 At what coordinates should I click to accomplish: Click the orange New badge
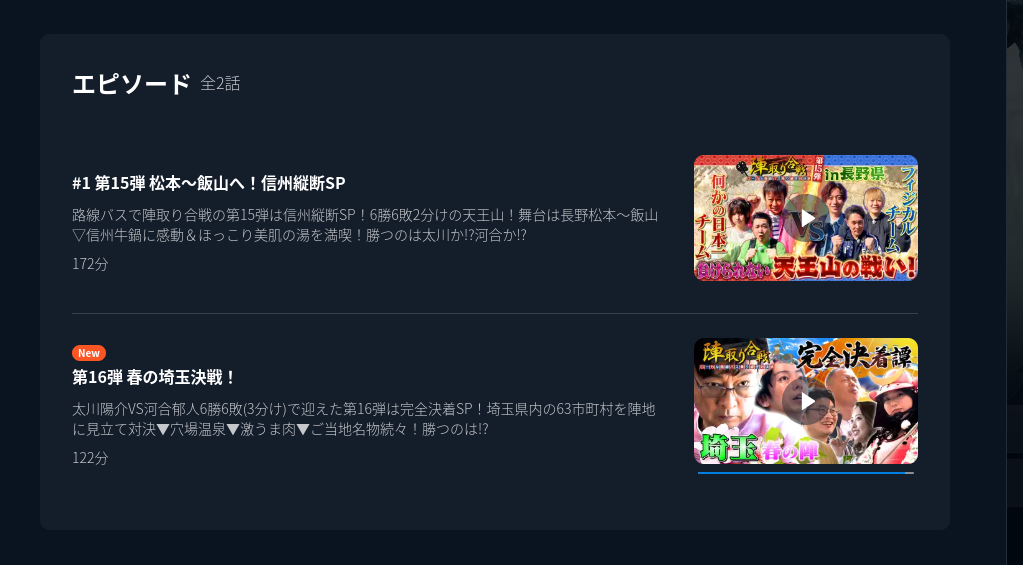point(89,353)
